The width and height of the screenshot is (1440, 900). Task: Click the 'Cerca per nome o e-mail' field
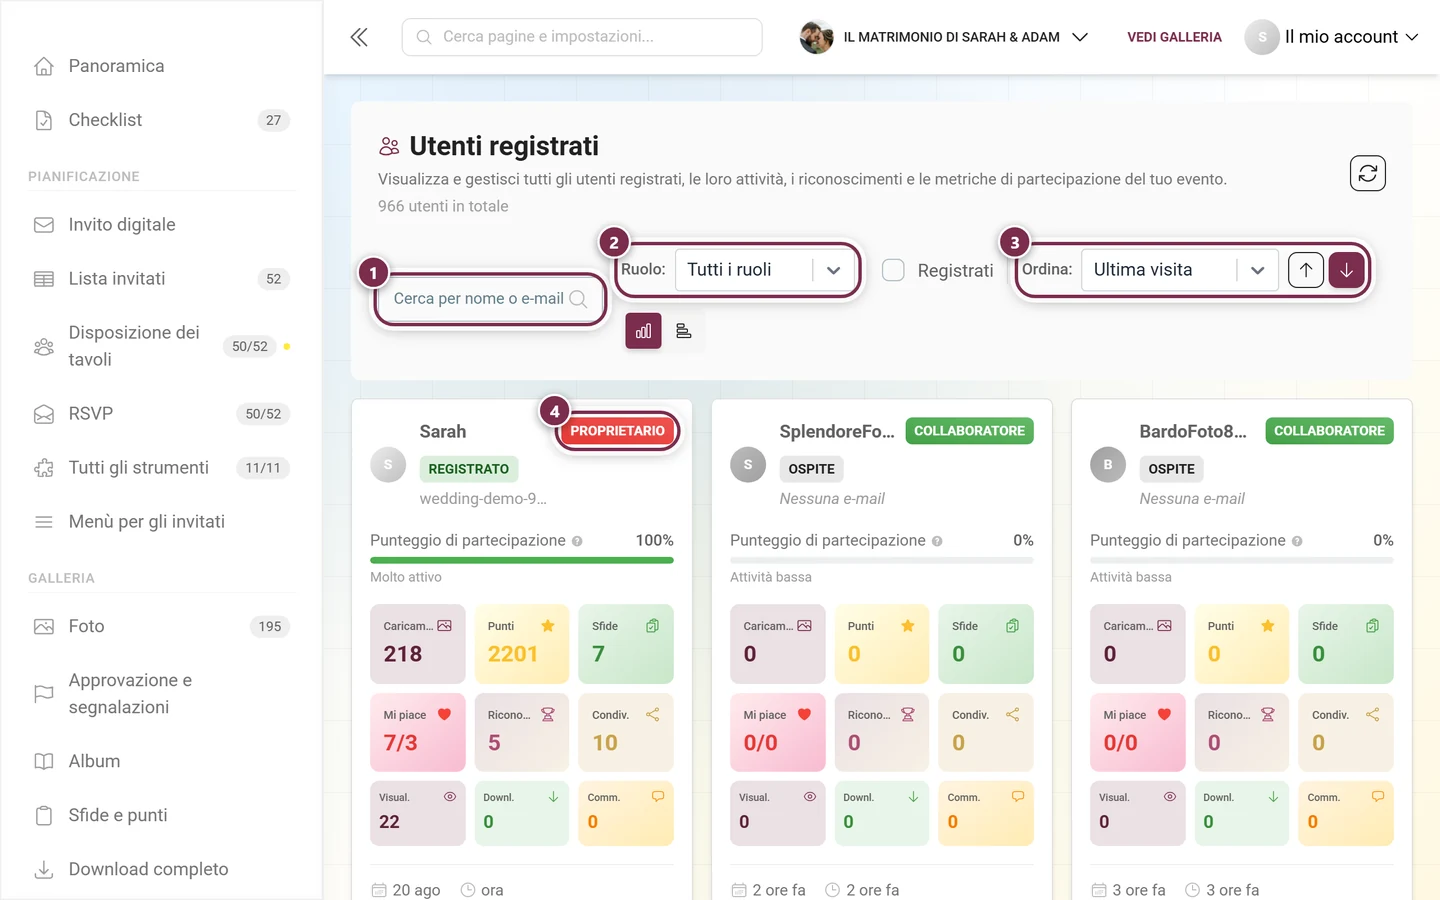pos(490,299)
